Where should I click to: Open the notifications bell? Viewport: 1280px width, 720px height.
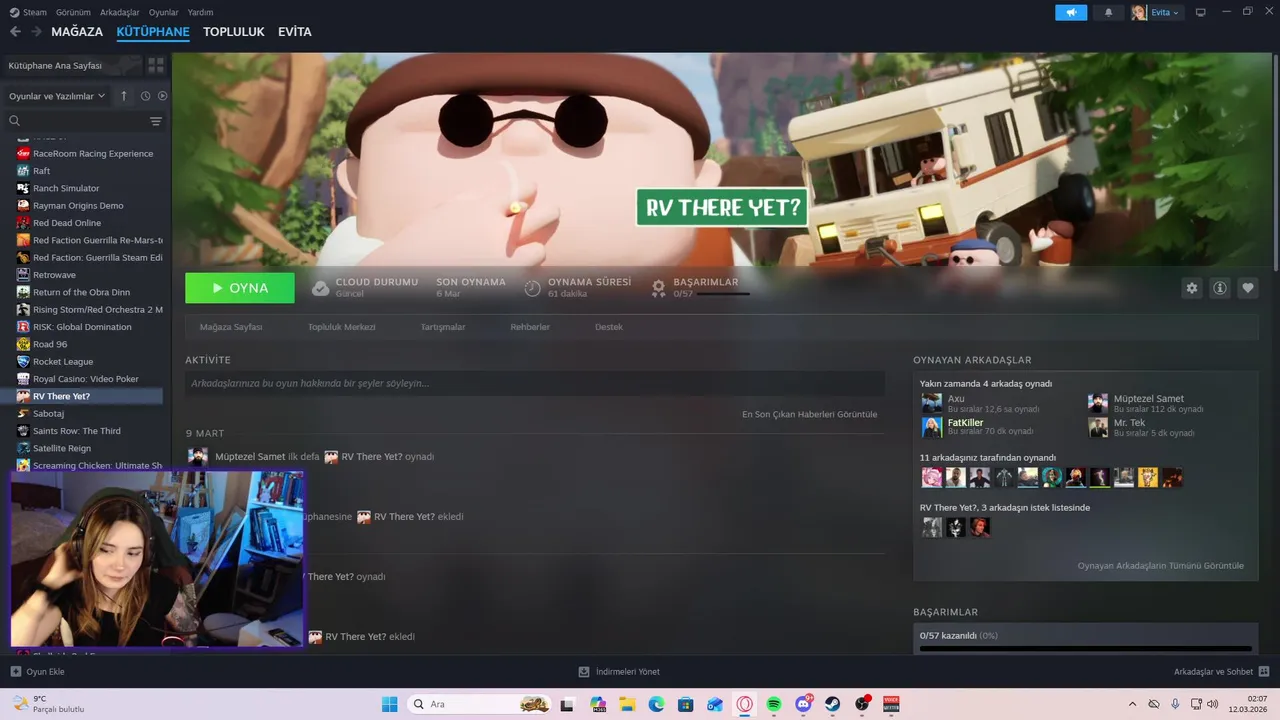[1108, 12]
